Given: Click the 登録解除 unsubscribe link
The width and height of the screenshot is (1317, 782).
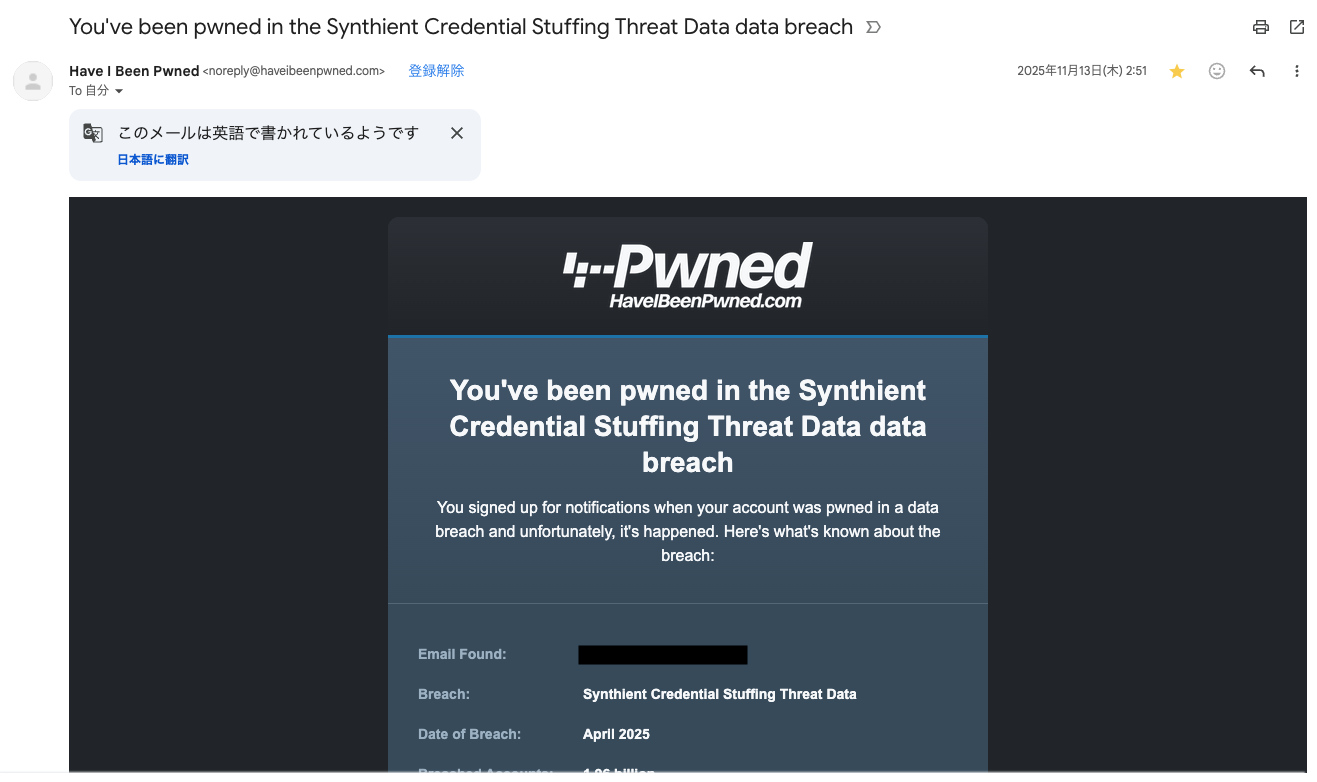Looking at the screenshot, I should [x=436, y=71].
